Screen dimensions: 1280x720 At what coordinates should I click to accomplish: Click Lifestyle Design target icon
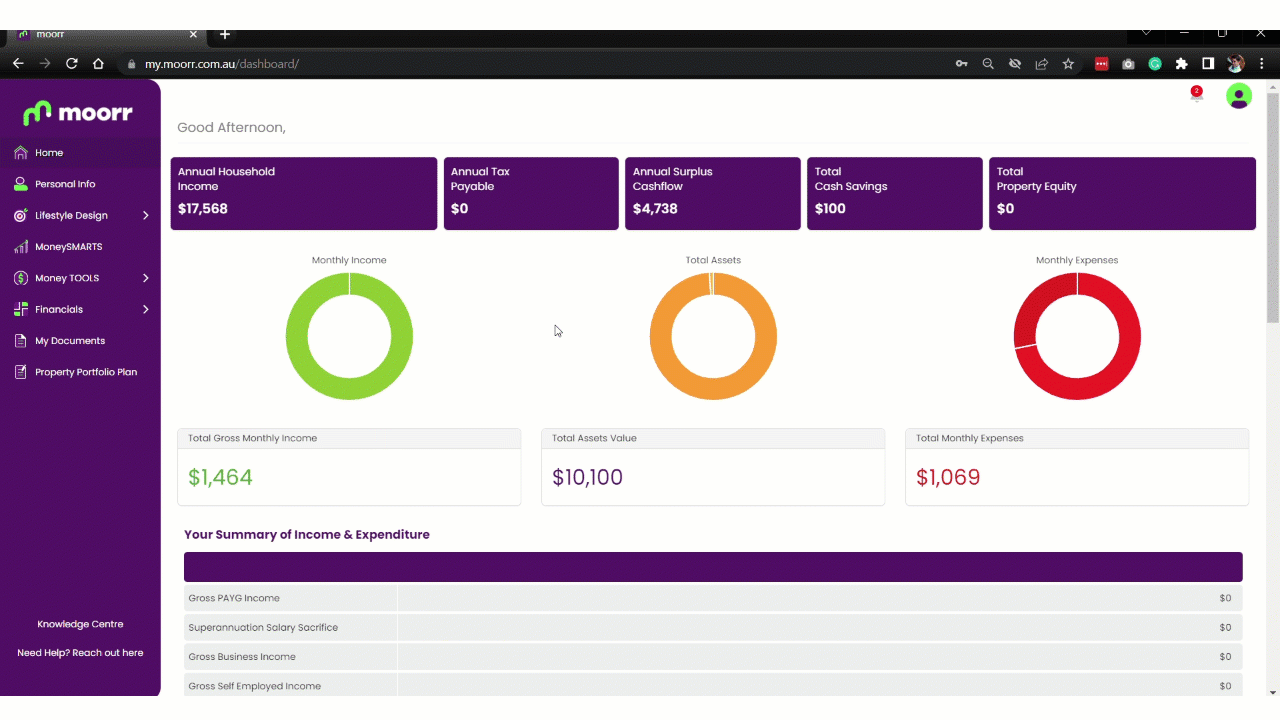(x=21, y=215)
